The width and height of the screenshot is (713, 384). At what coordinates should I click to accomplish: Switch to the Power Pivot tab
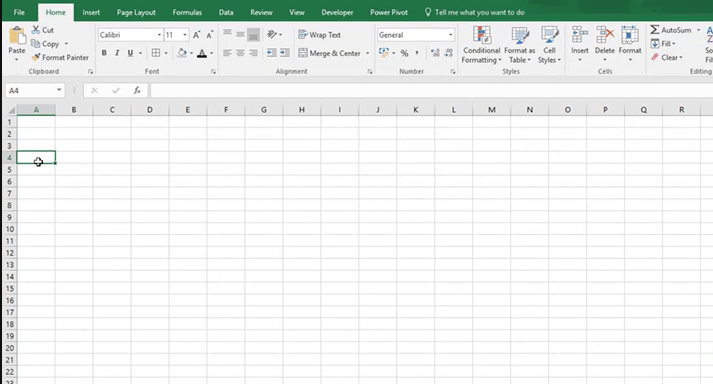389,12
